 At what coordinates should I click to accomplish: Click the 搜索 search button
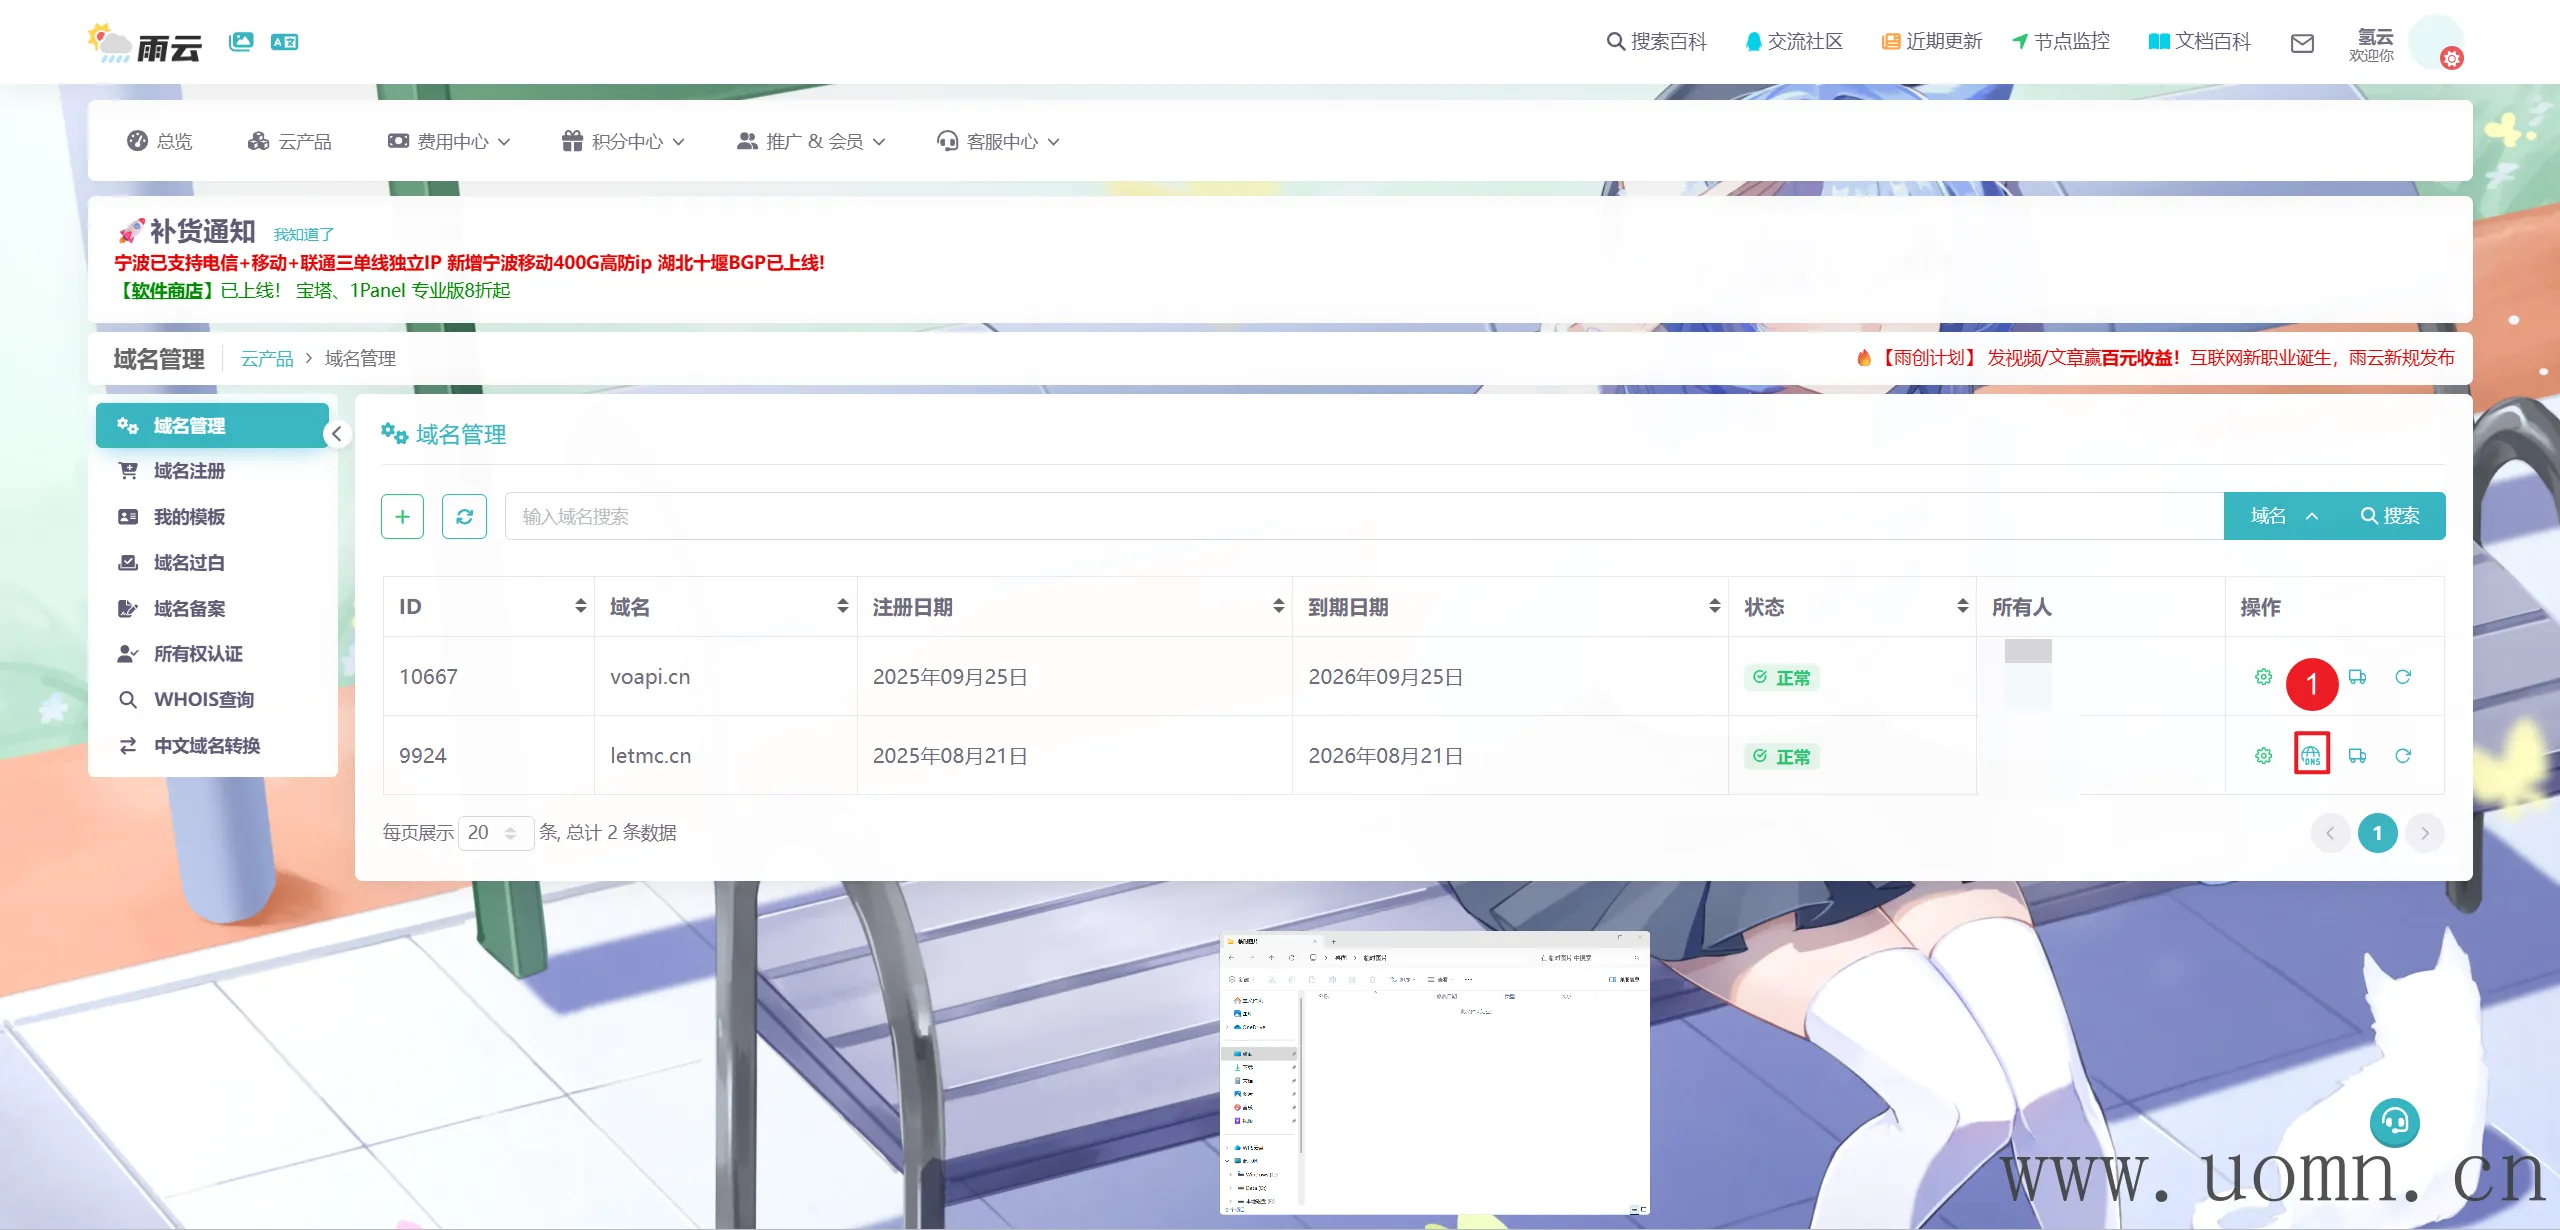(x=2390, y=516)
